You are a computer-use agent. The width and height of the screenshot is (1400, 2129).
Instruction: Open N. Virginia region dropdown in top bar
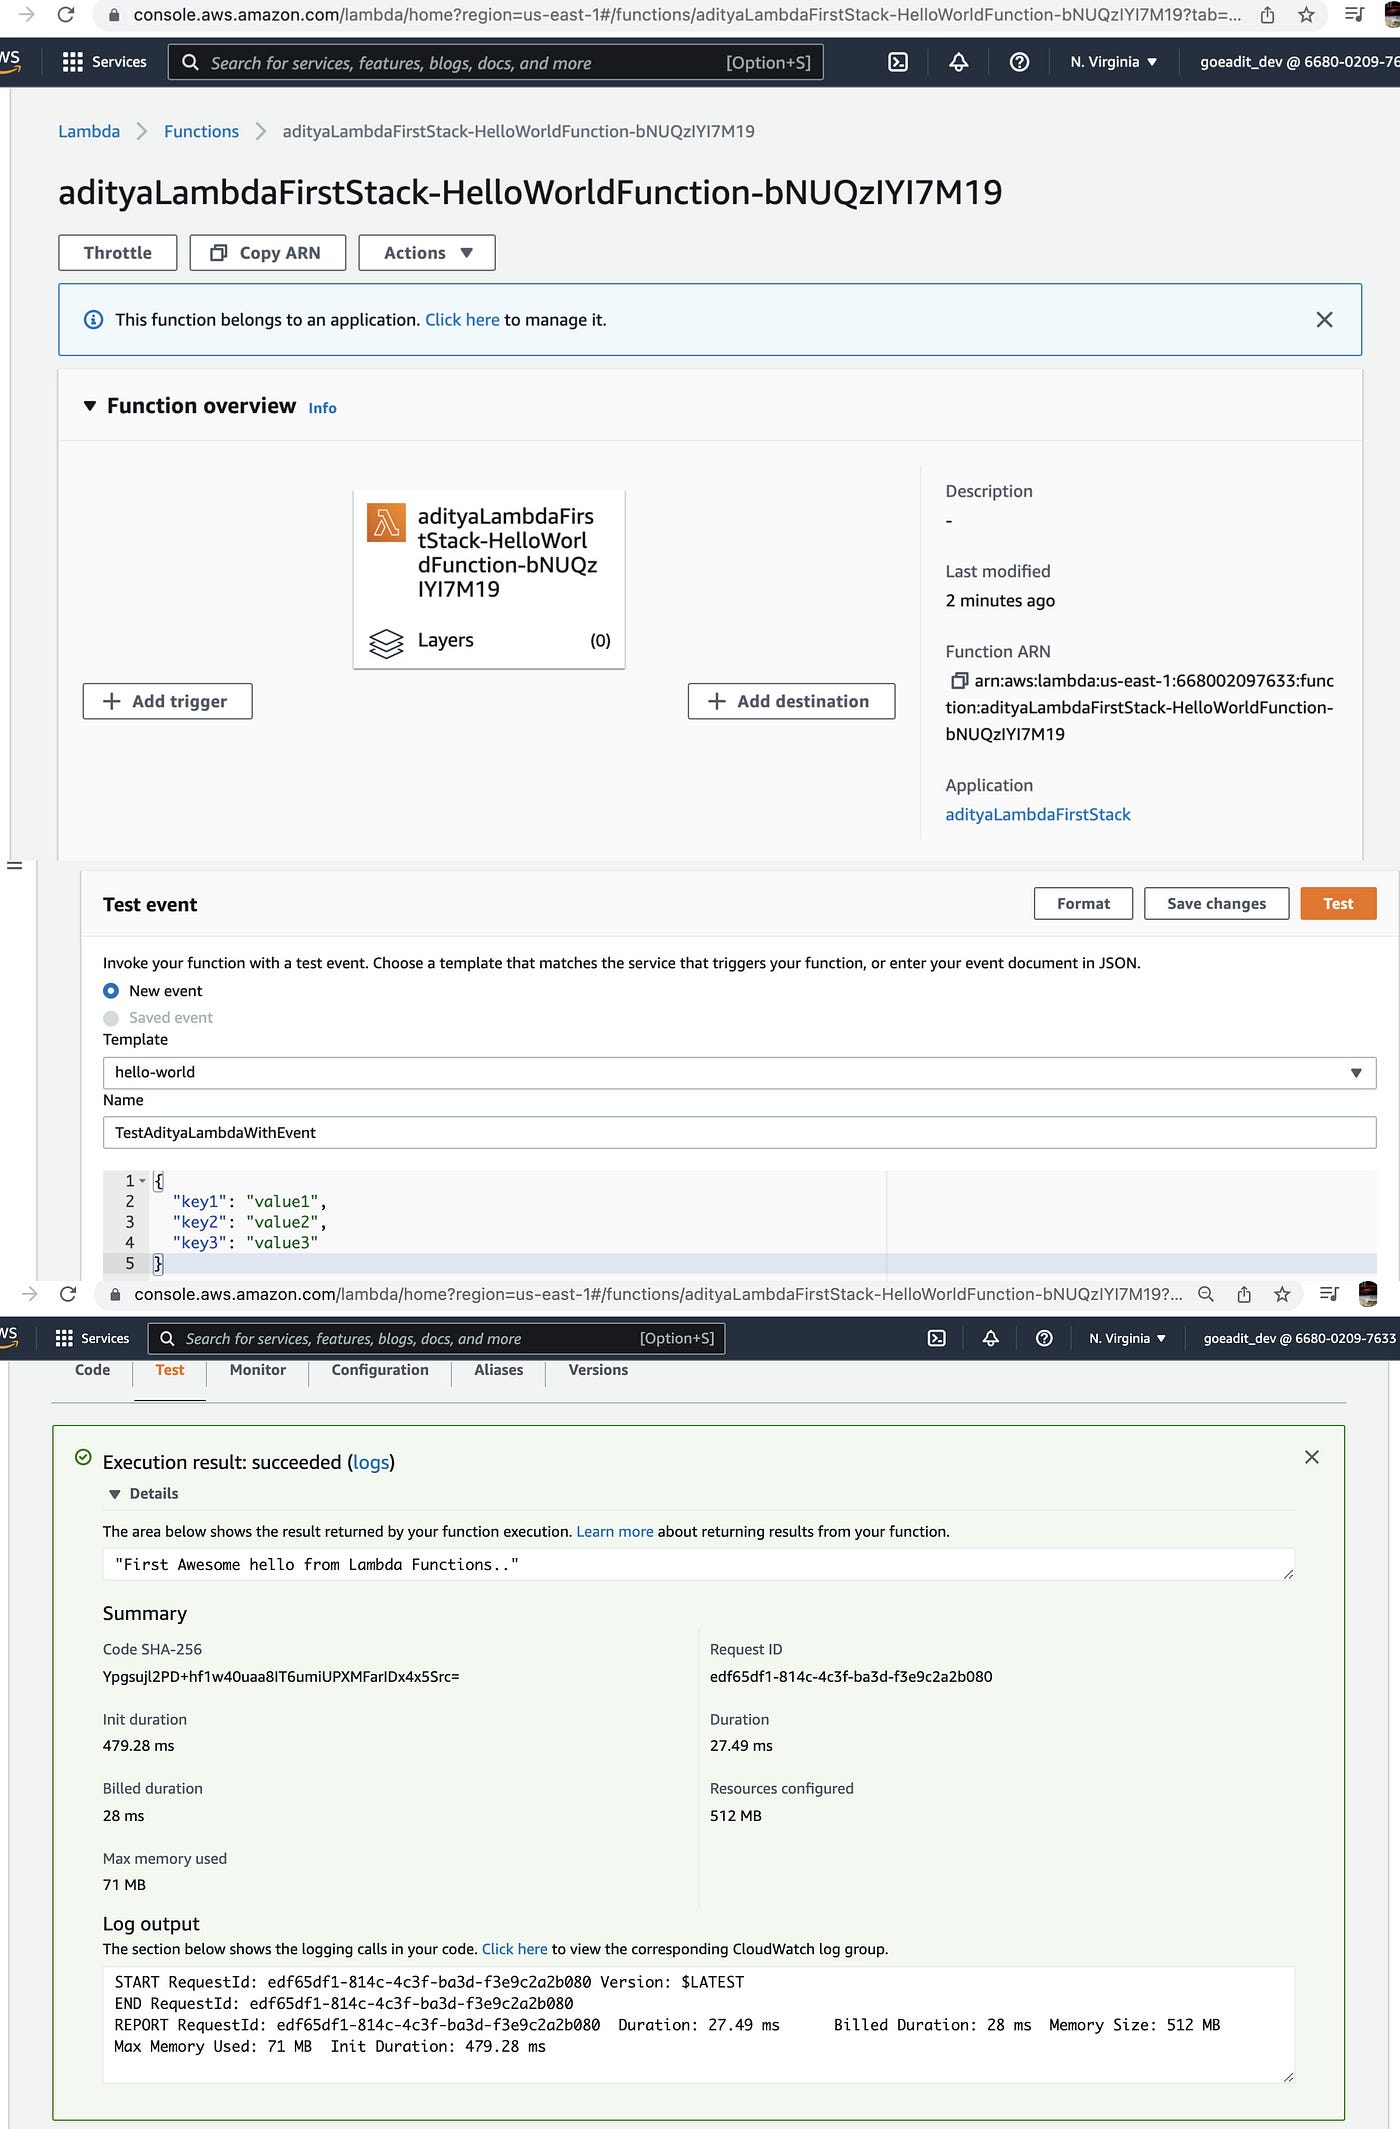1114,62
